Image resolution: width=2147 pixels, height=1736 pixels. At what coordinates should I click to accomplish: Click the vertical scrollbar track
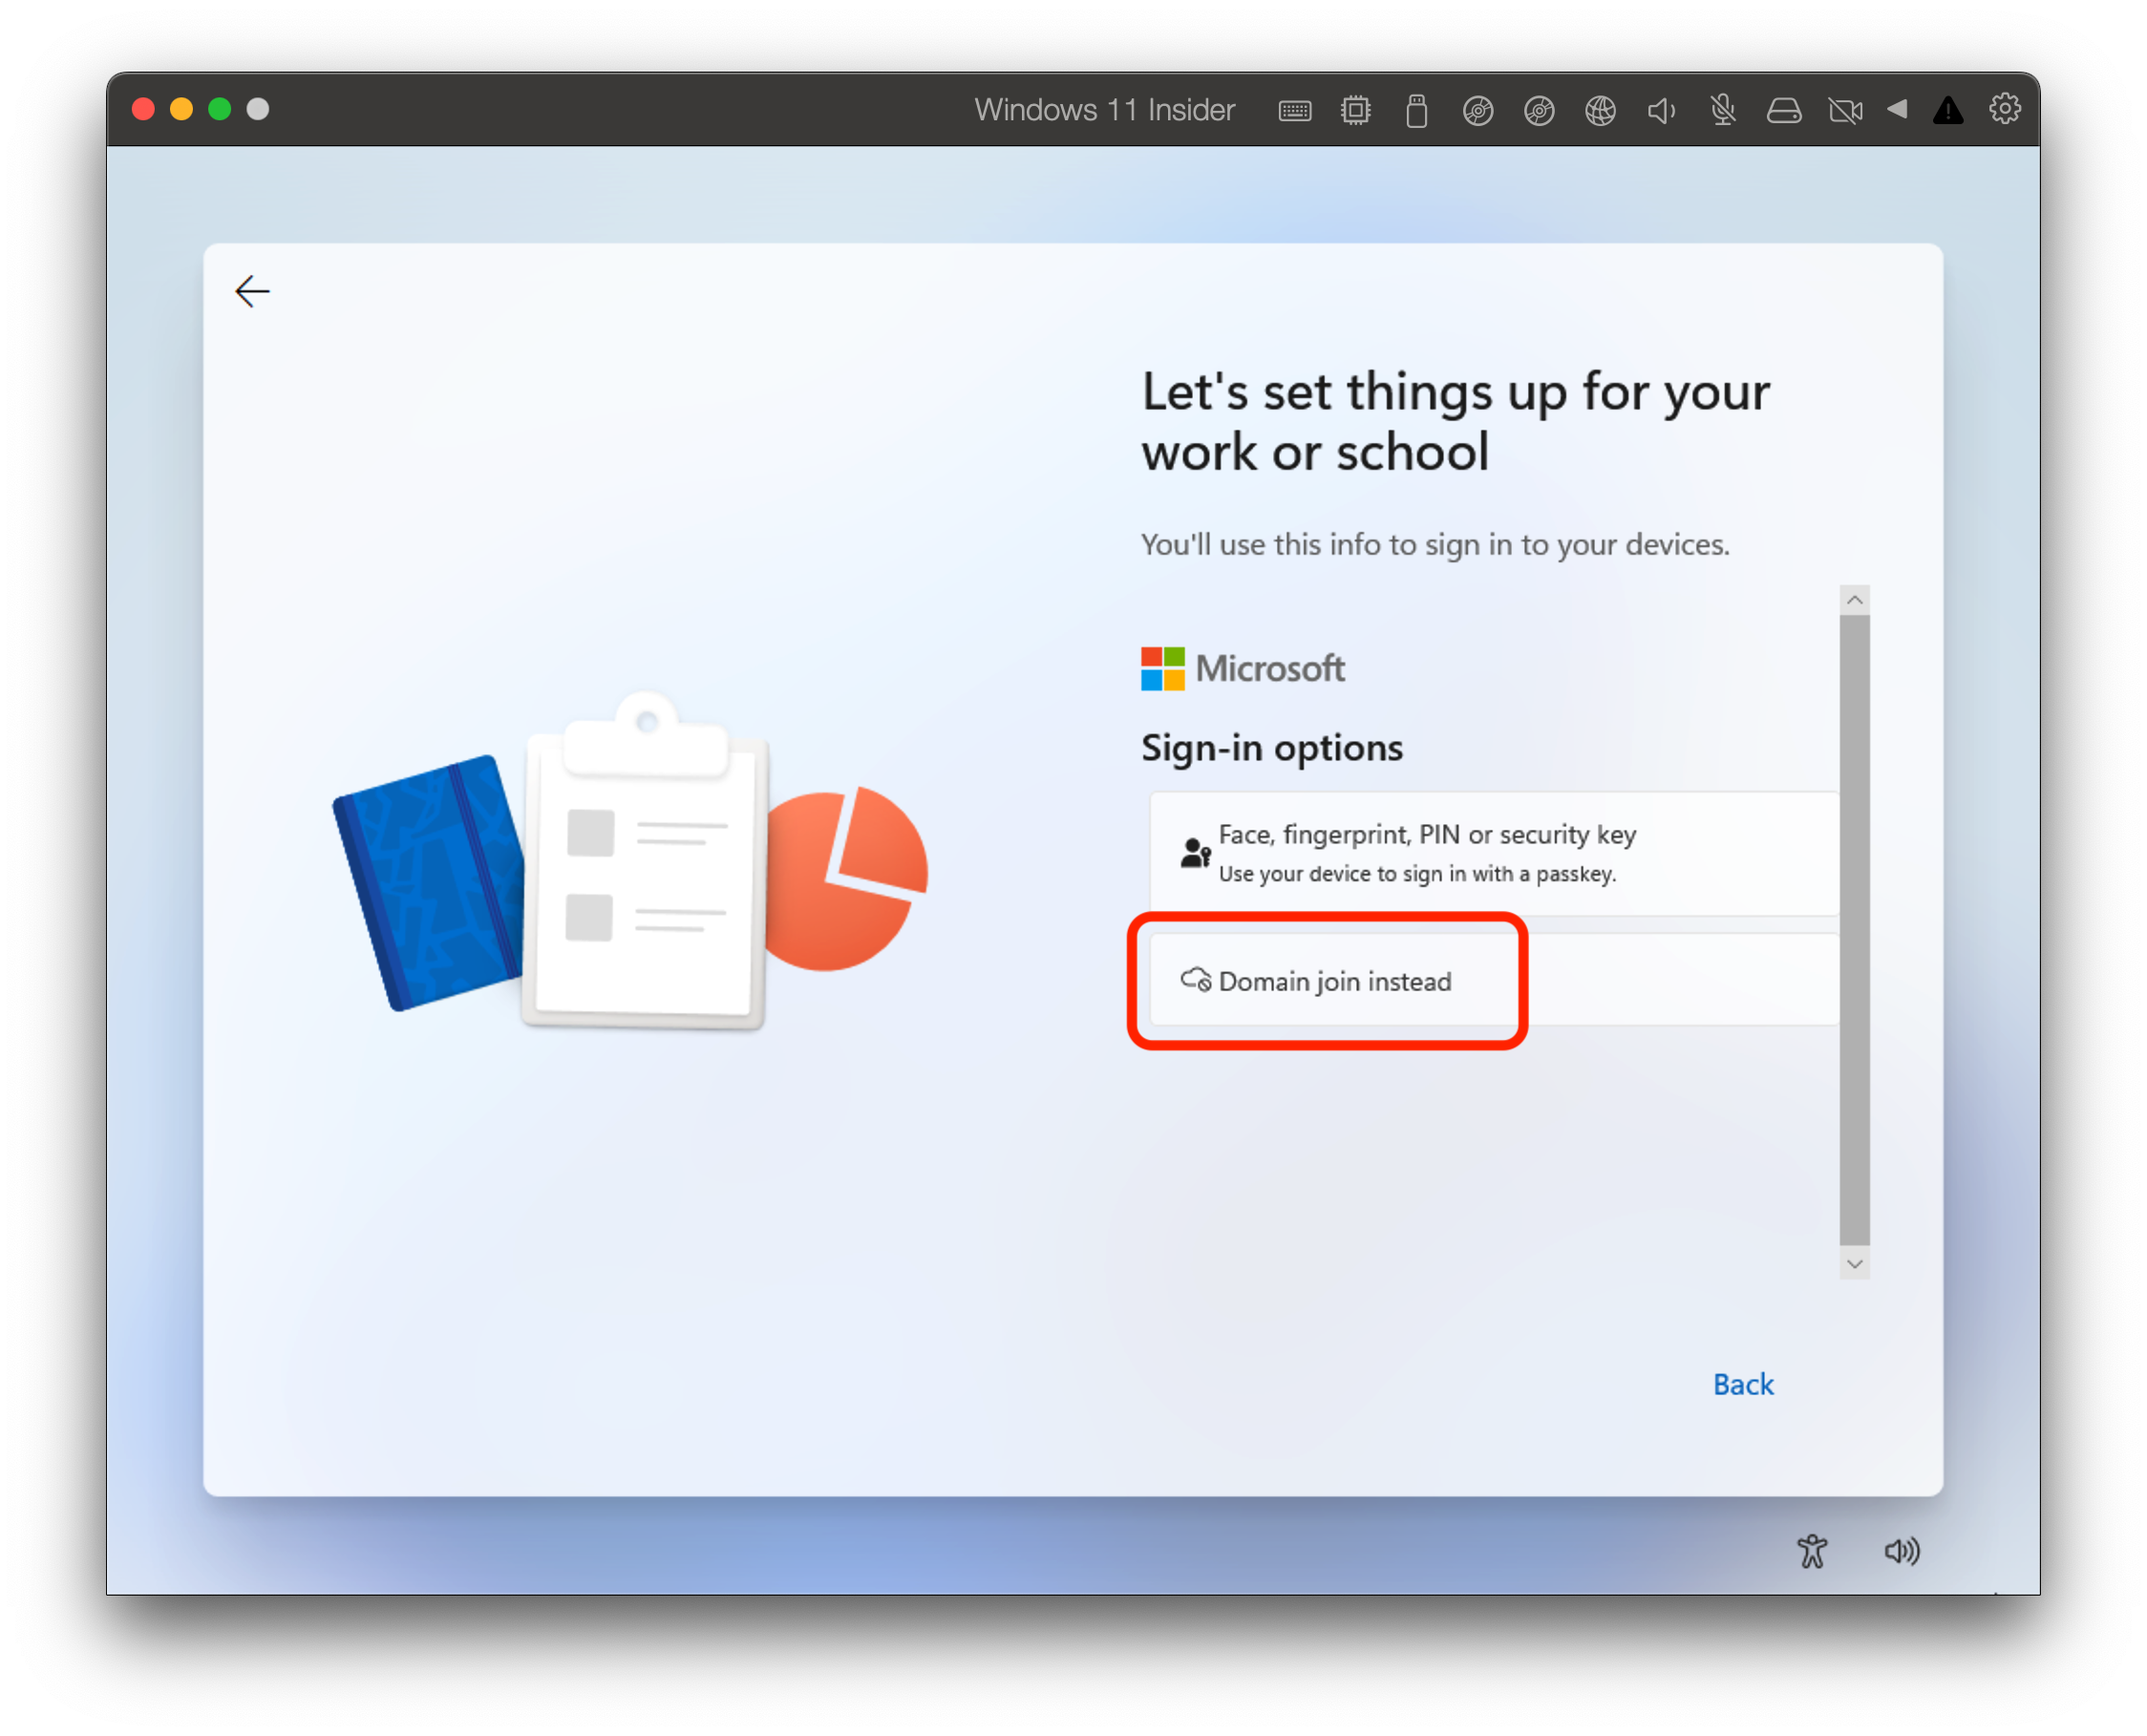point(1854,930)
